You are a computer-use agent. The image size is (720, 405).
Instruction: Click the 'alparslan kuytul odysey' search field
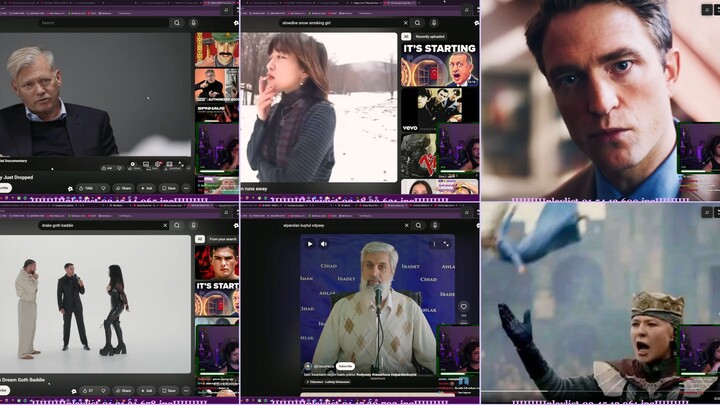click(340, 225)
